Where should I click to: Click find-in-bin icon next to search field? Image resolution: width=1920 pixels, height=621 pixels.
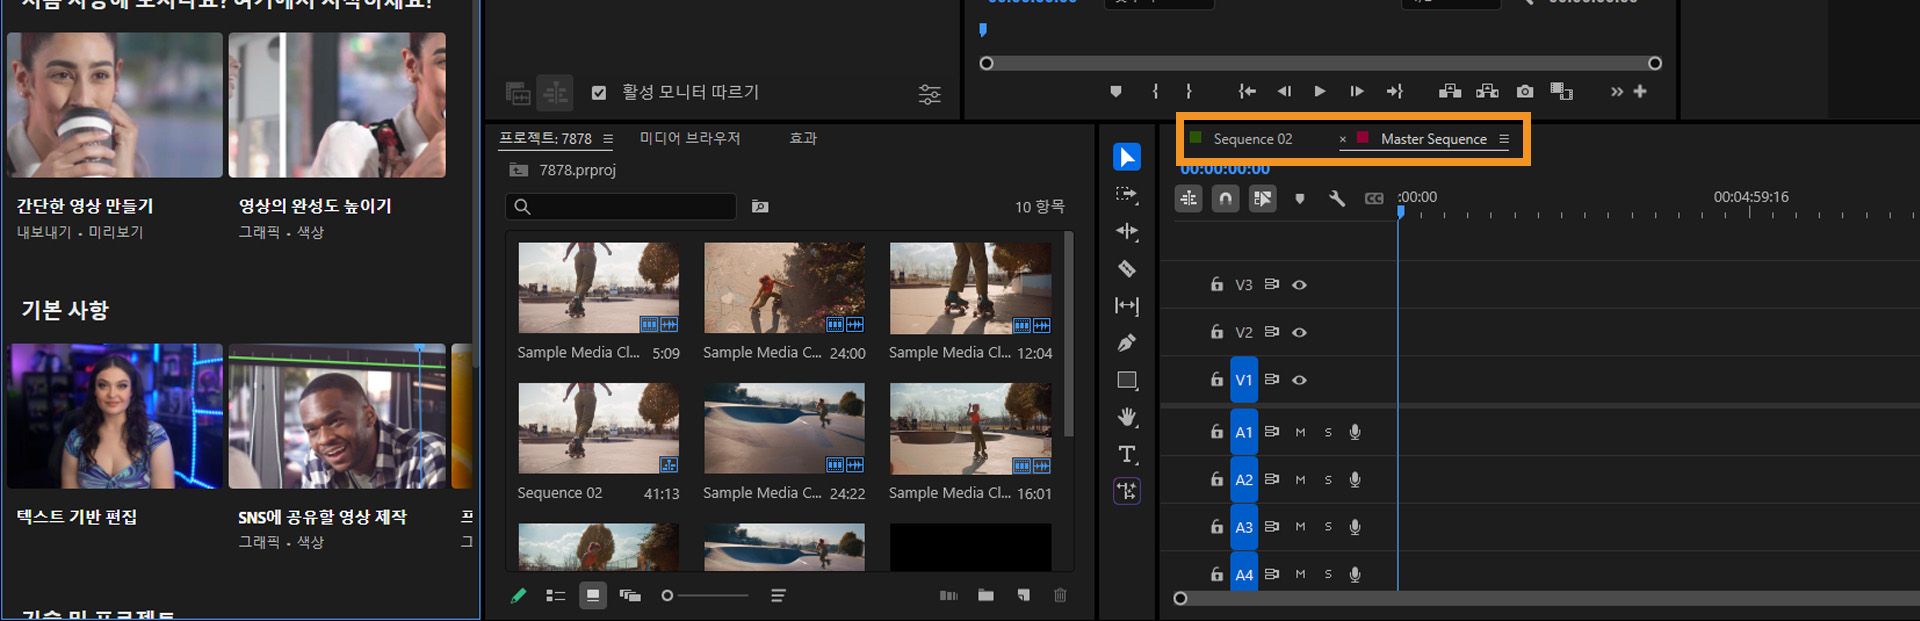coord(760,206)
